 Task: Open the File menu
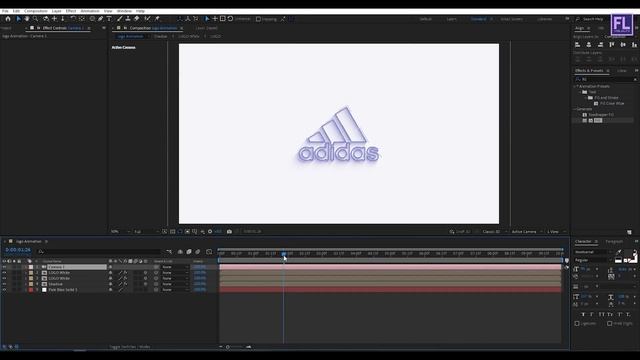5,11
